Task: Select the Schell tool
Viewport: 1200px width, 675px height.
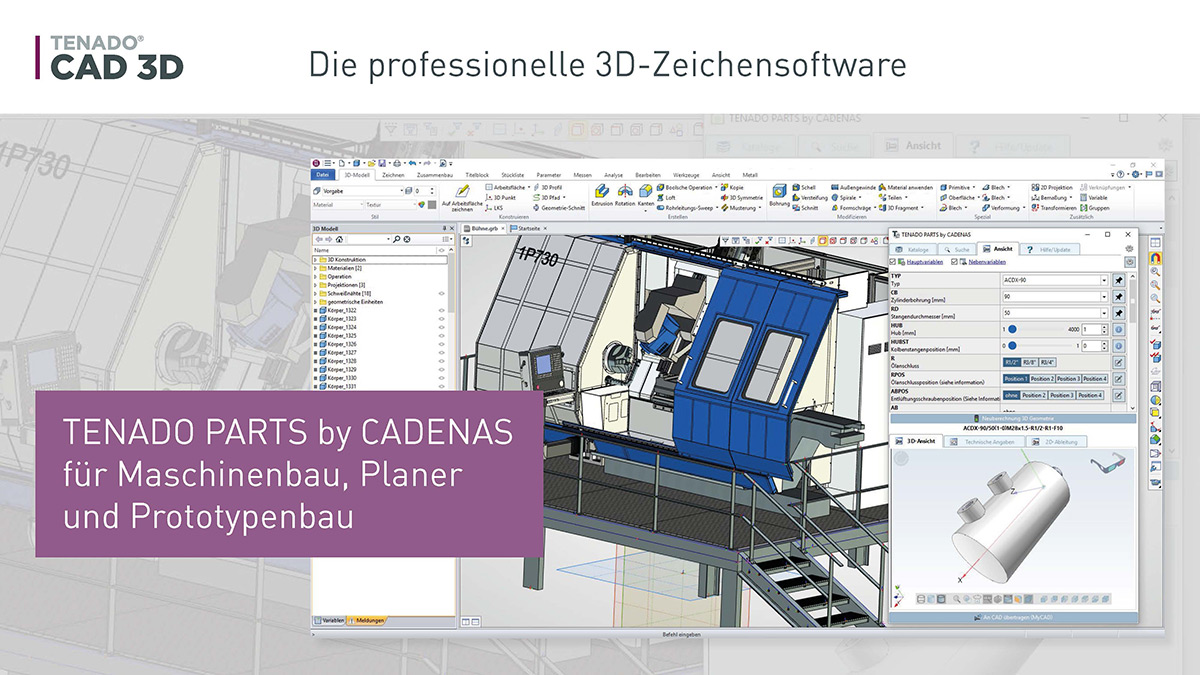Action: pos(805,187)
